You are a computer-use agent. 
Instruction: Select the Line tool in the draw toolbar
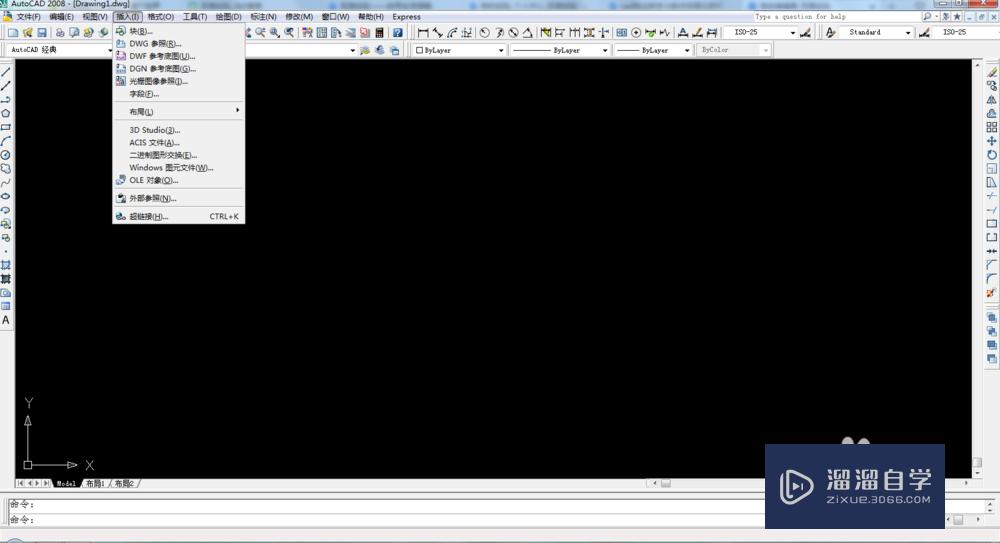[x=6, y=71]
